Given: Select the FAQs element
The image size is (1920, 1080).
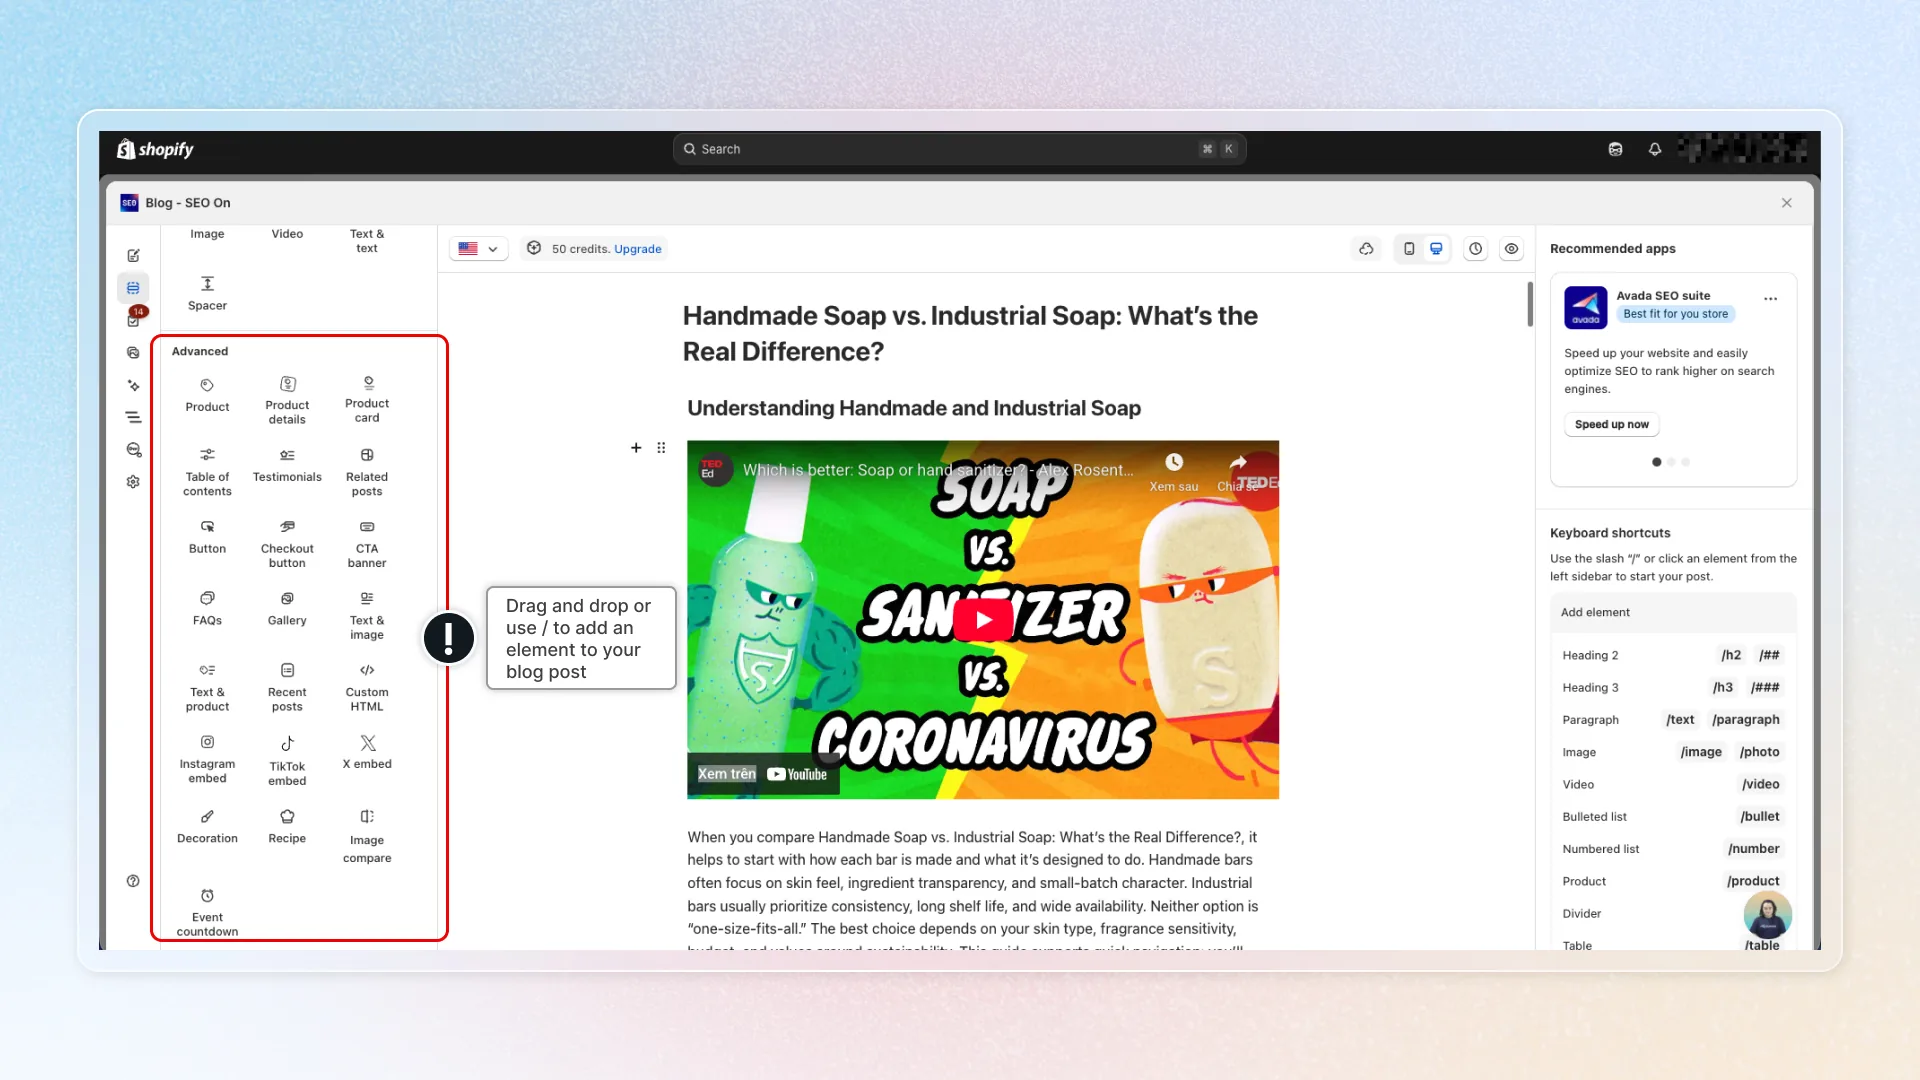Looking at the screenshot, I should (x=207, y=608).
